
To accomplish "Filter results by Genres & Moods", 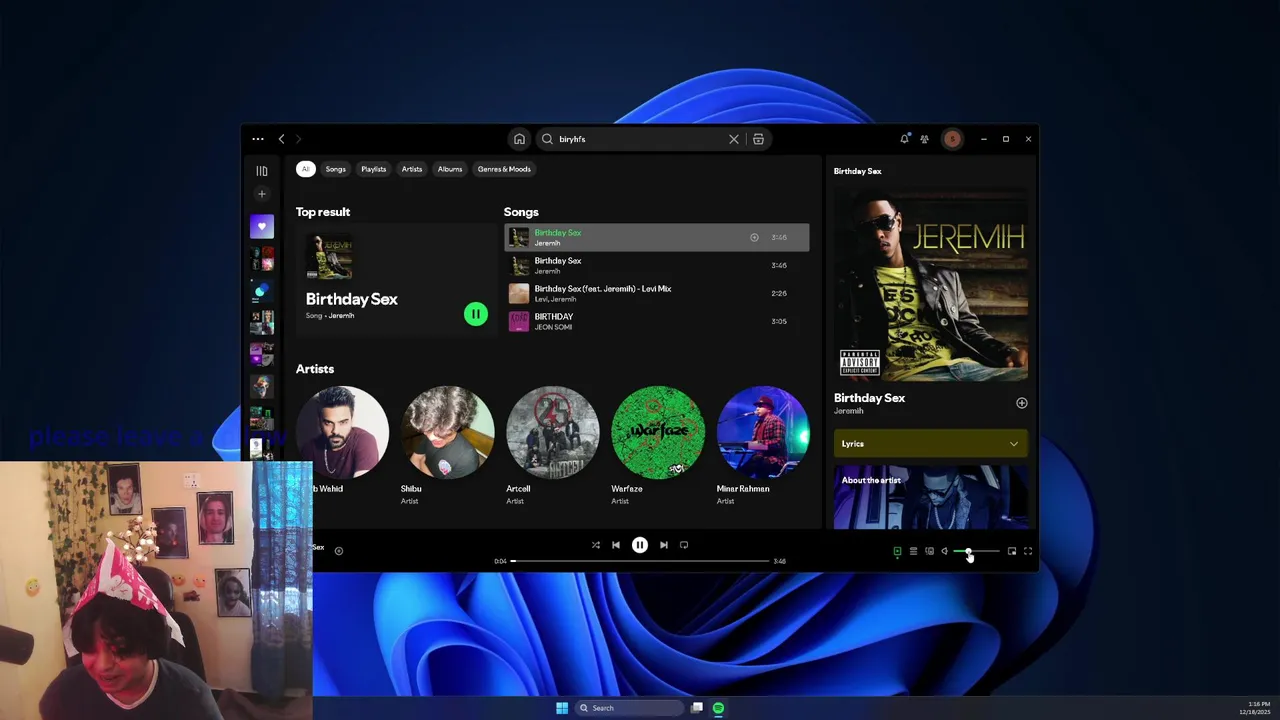I will [504, 169].
